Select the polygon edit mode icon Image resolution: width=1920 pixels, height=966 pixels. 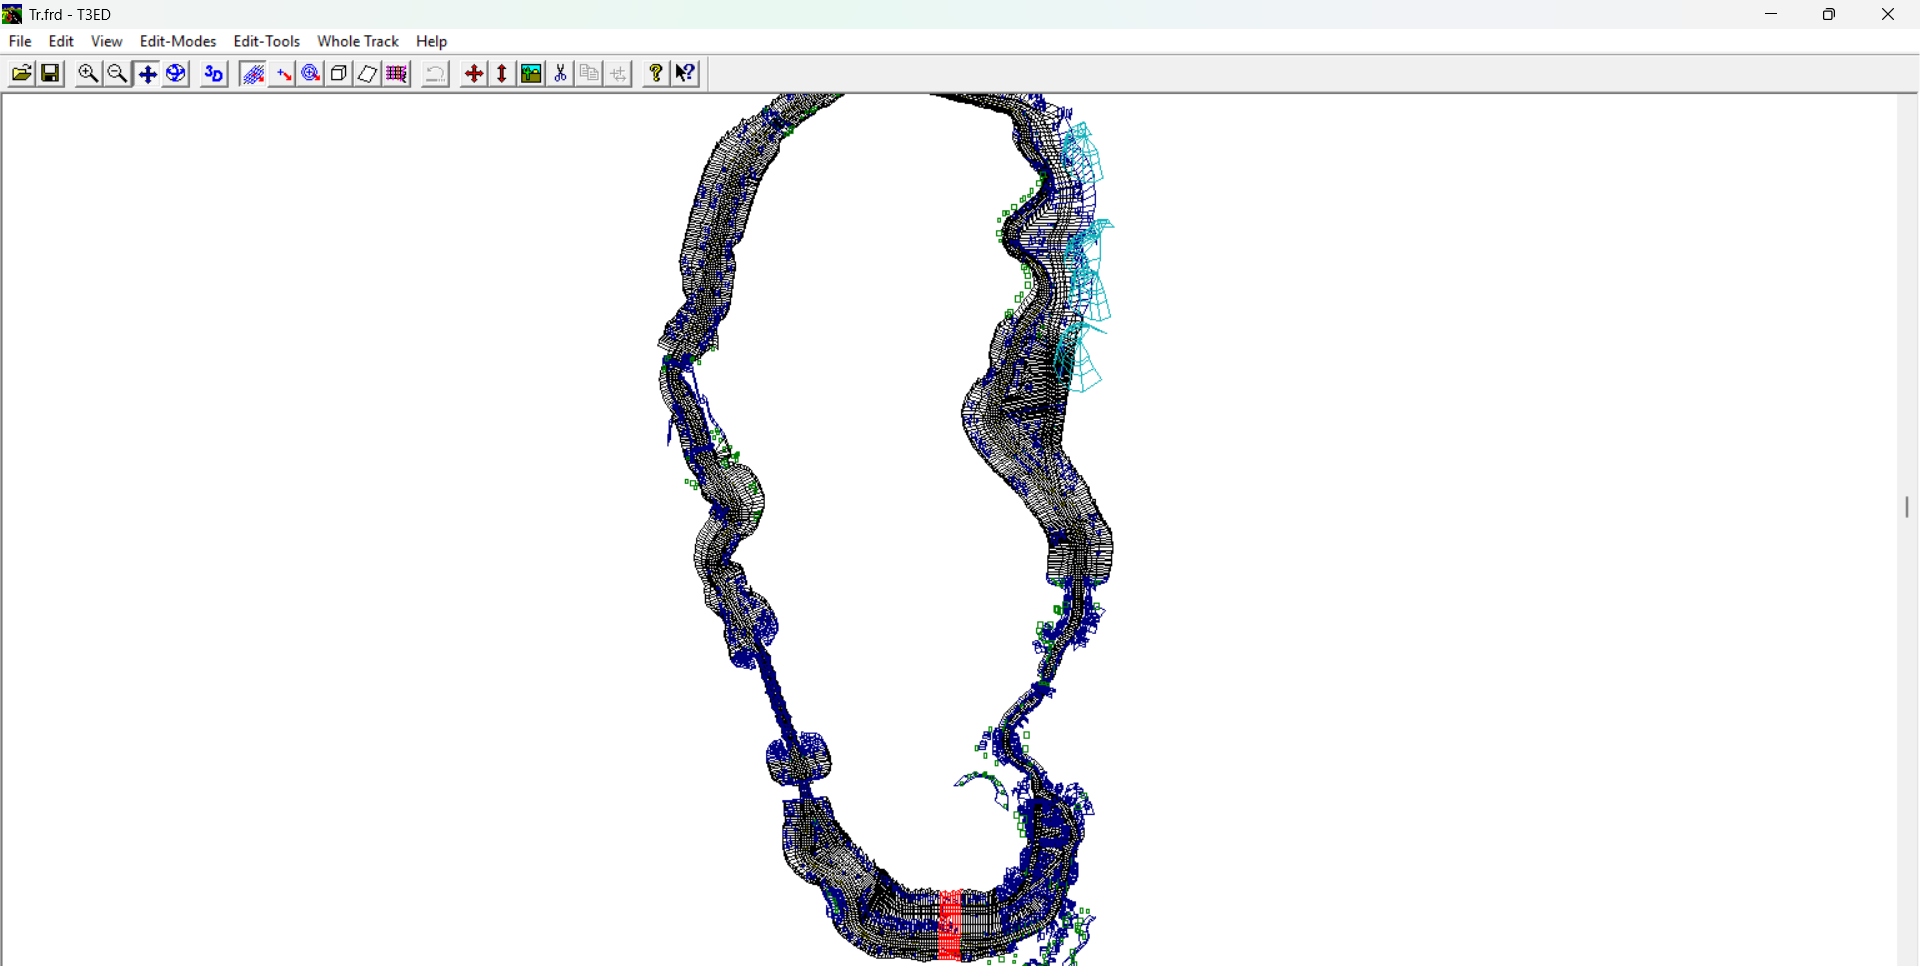click(x=368, y=74)
